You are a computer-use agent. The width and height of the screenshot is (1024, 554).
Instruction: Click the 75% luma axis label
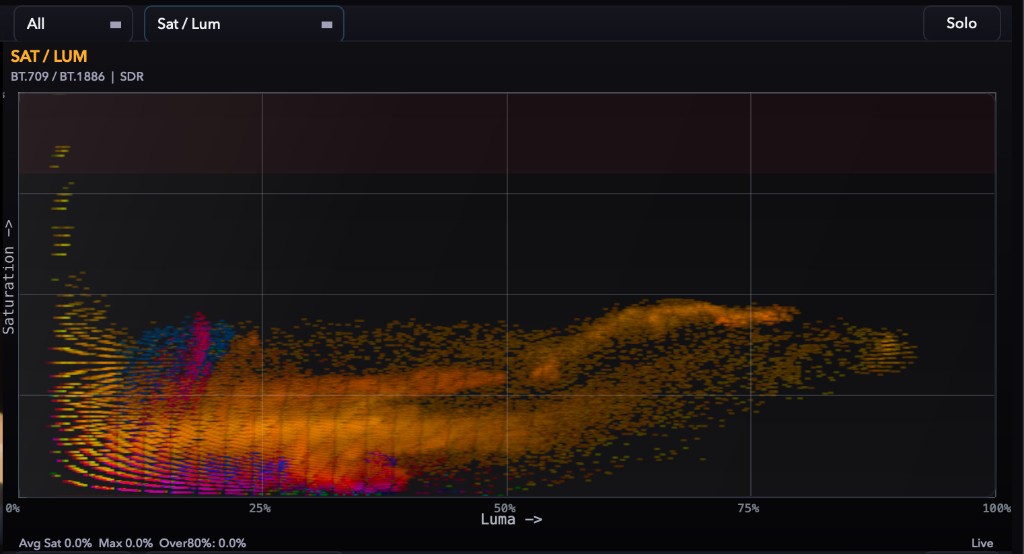(x=748, y=508)
